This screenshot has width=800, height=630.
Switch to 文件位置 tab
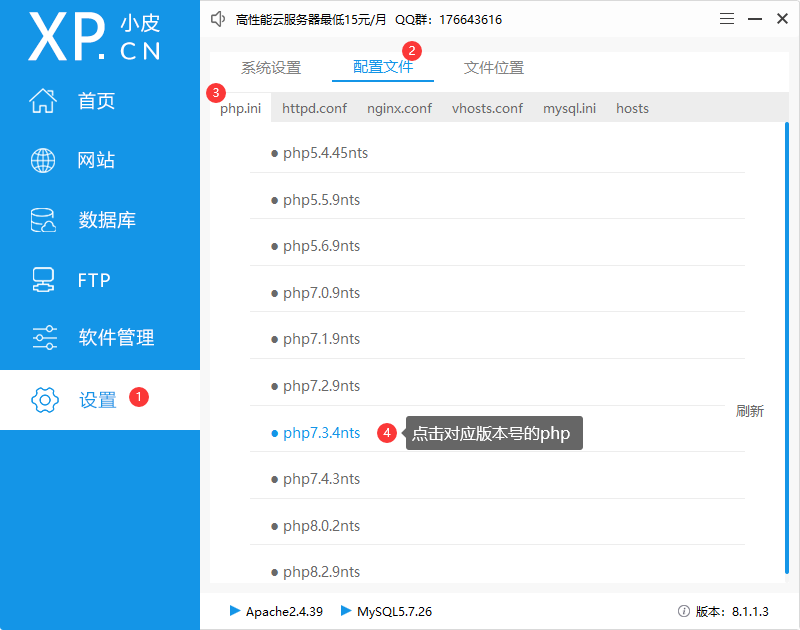(494, 67)
